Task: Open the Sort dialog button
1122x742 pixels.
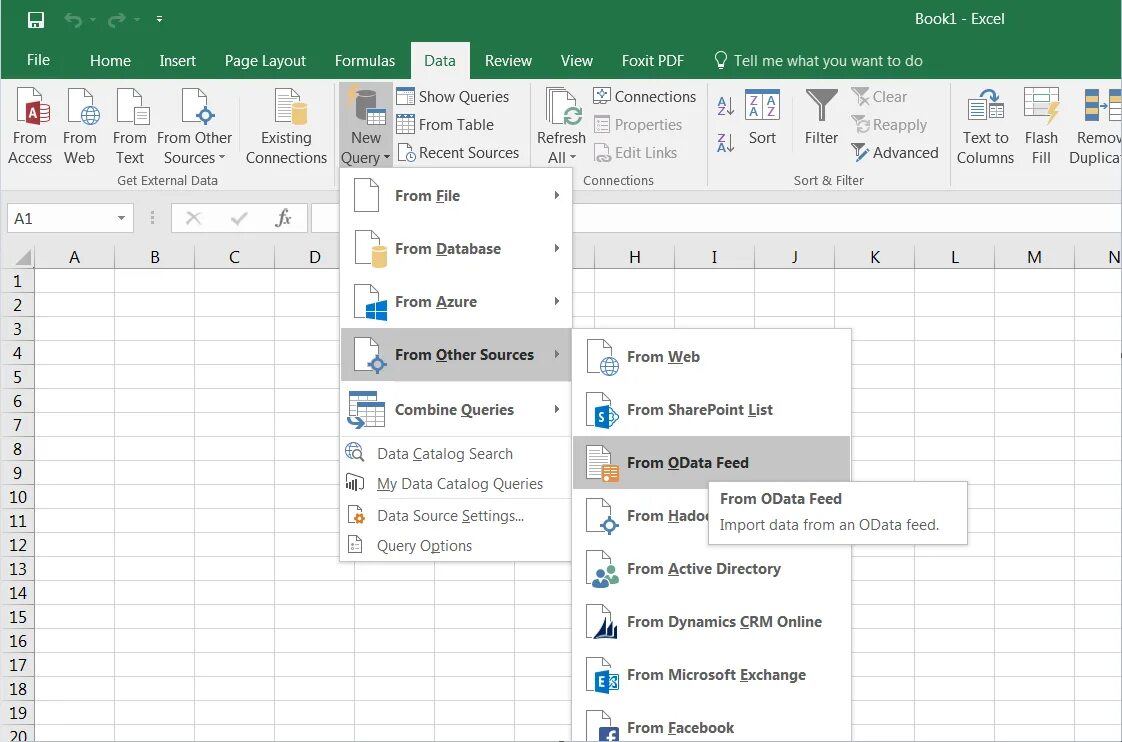Action: coord(762,117)
